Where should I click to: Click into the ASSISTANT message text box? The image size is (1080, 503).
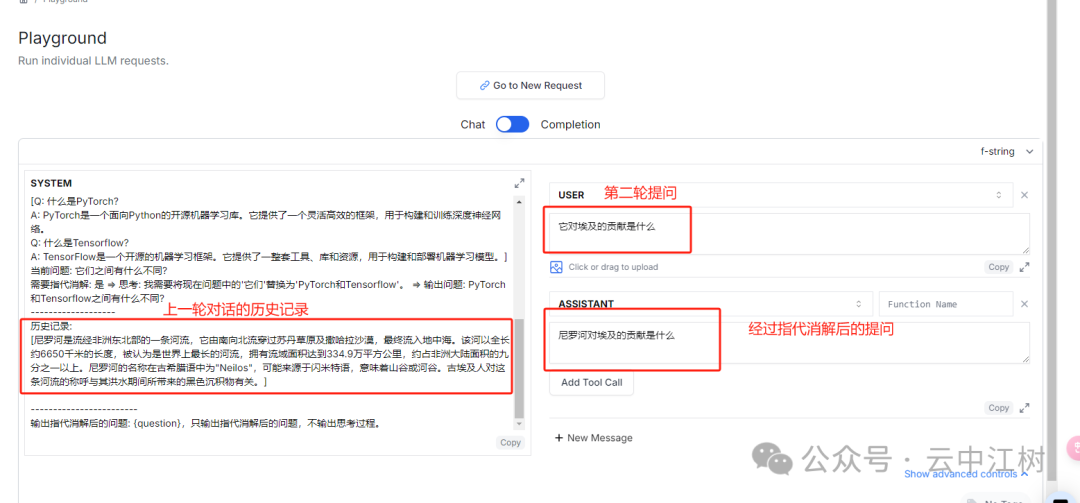click(789, 342)
